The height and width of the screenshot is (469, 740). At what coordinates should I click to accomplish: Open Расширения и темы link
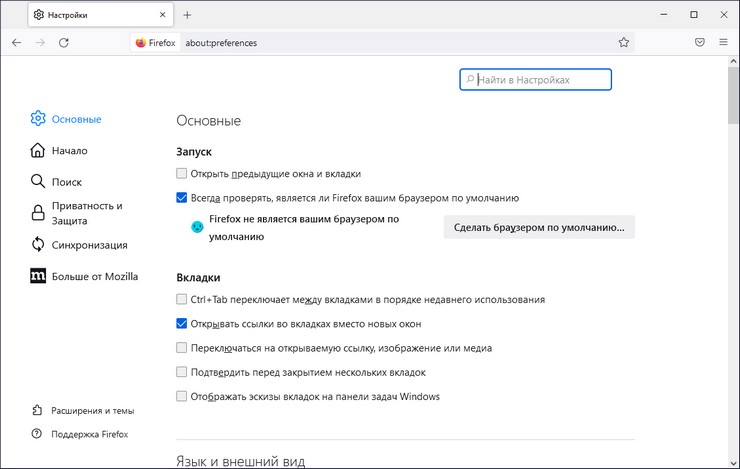point(92,410)
